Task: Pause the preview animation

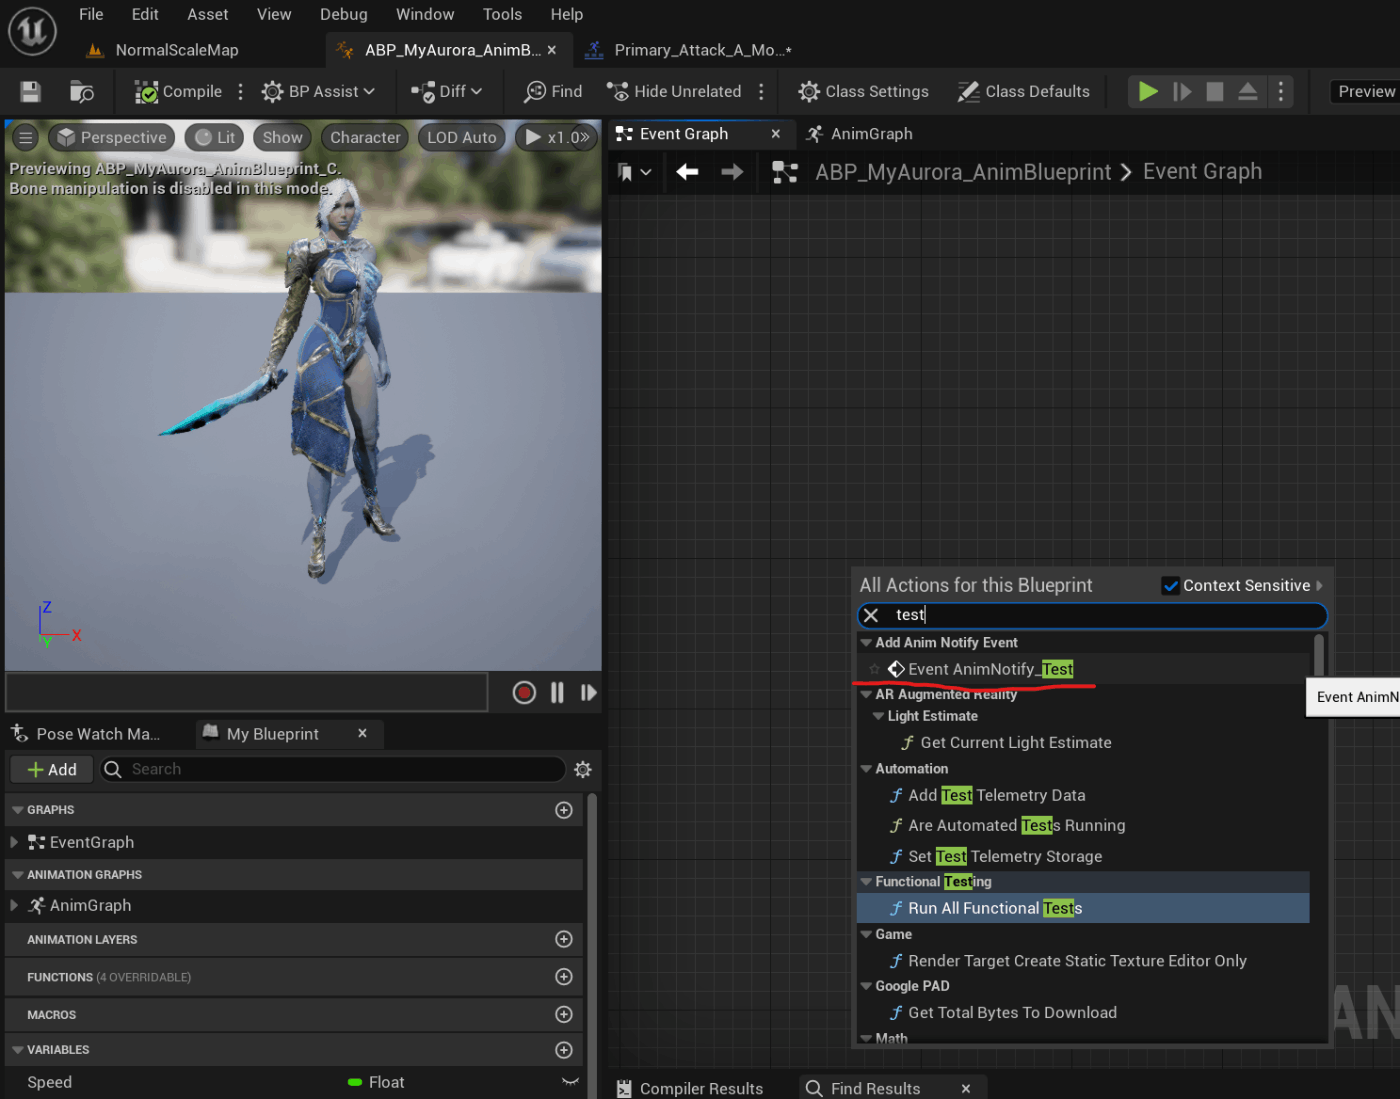Action: 557,692
